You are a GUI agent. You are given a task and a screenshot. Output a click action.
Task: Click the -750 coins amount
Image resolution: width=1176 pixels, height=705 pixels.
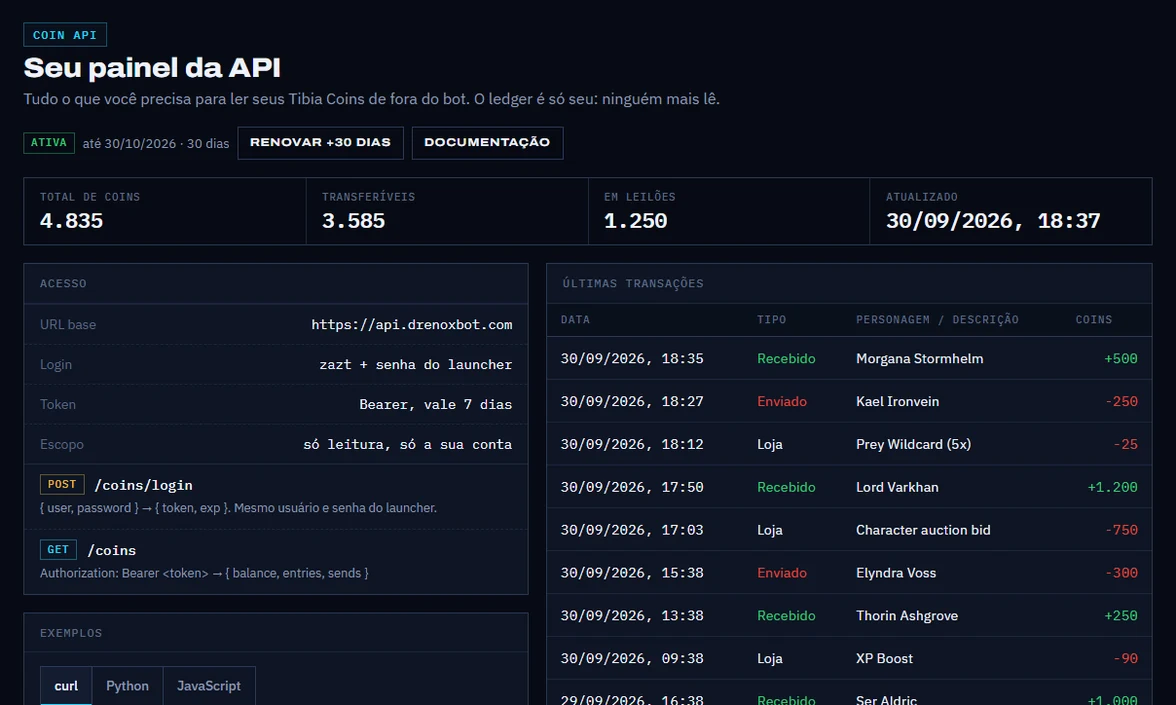pyautogui.click(x=1121, y=530)
